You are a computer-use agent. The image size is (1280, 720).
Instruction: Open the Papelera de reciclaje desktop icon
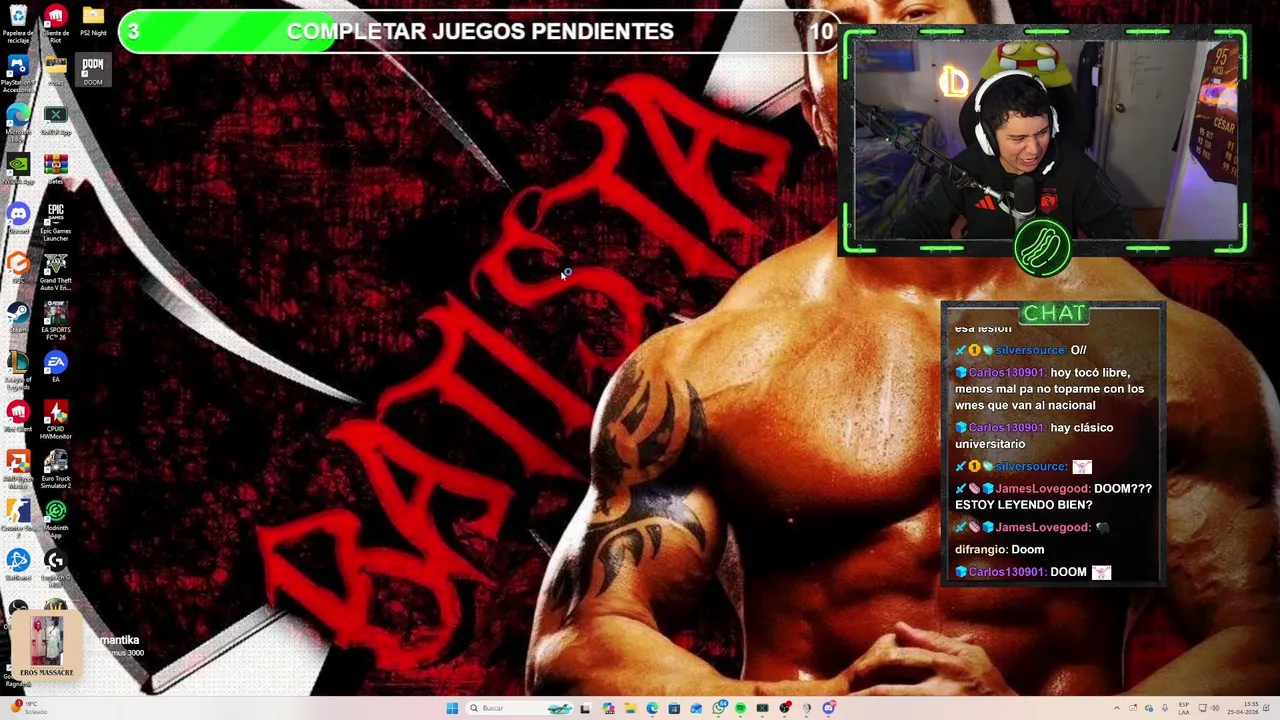pos(18,24)
